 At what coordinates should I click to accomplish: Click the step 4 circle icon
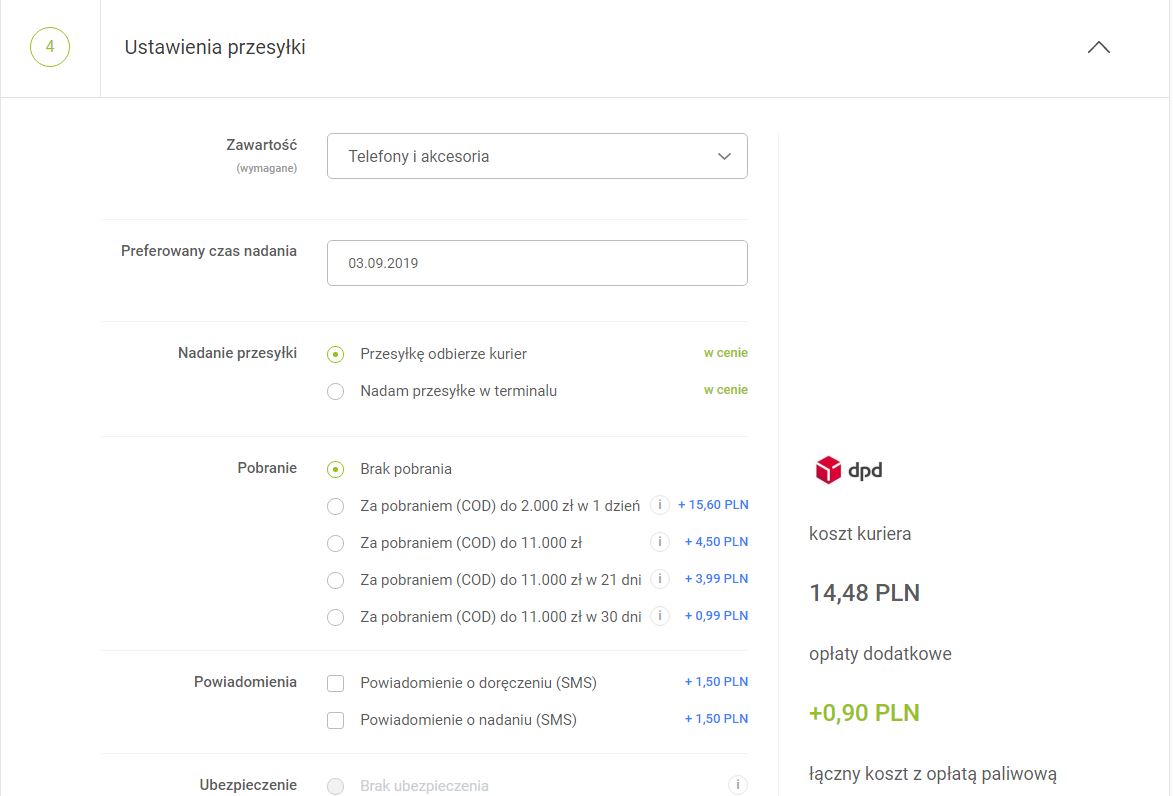(x=50, y=47)
